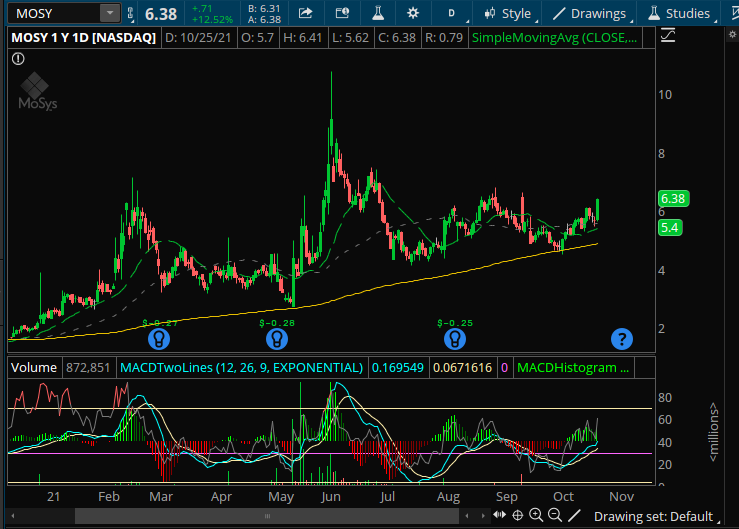739x529 pixels.
Task: Click the expand chart horizontally icon
Action: click(500, 515)
